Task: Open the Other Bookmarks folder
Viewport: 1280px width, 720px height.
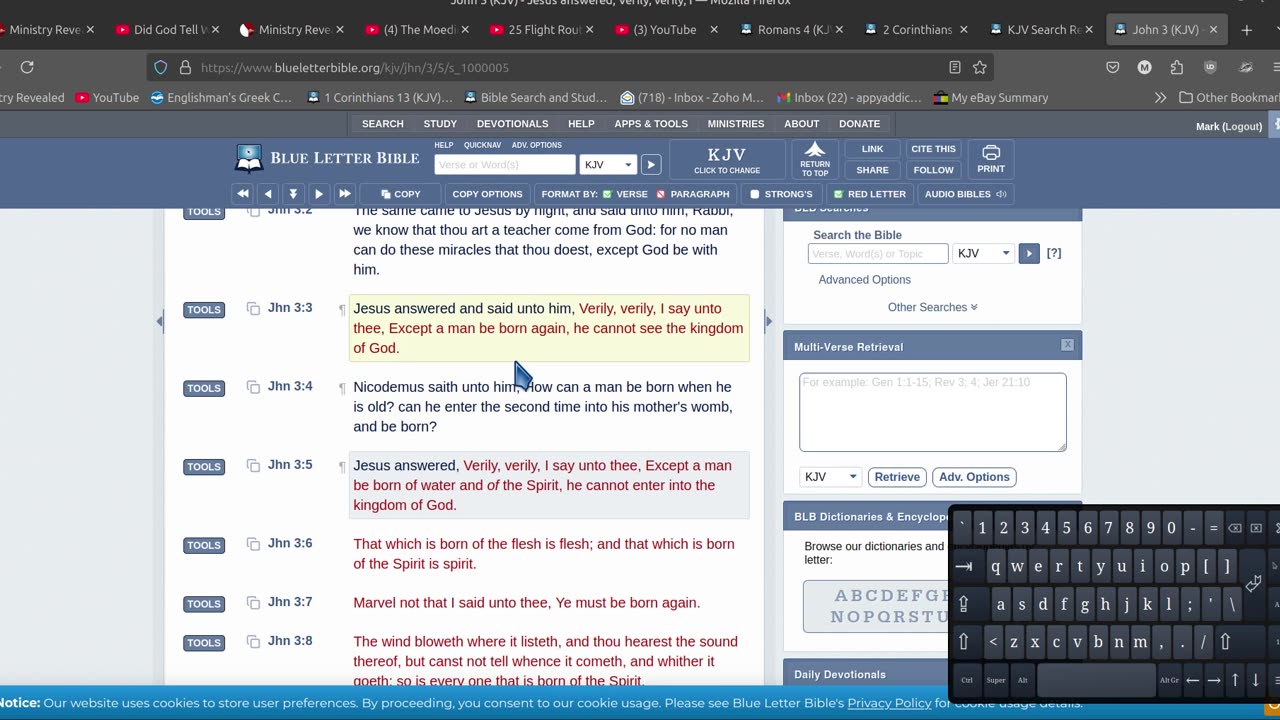Action: coord(1229,97)
